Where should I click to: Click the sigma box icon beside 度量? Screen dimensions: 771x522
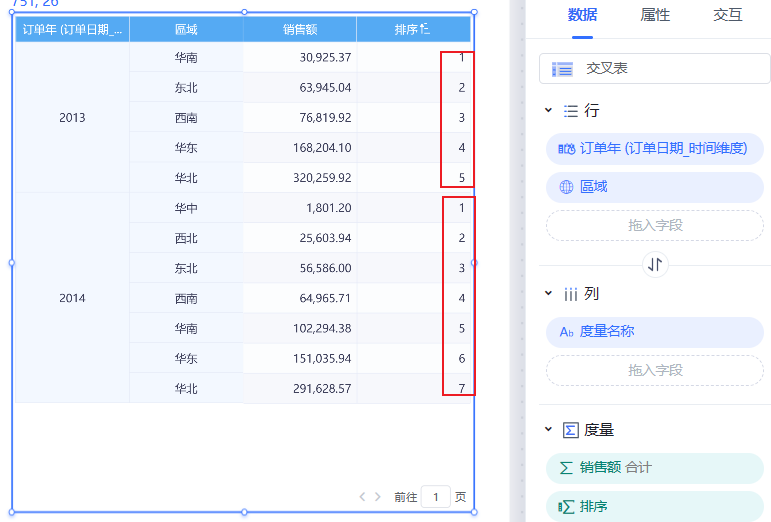coord(570,430)
